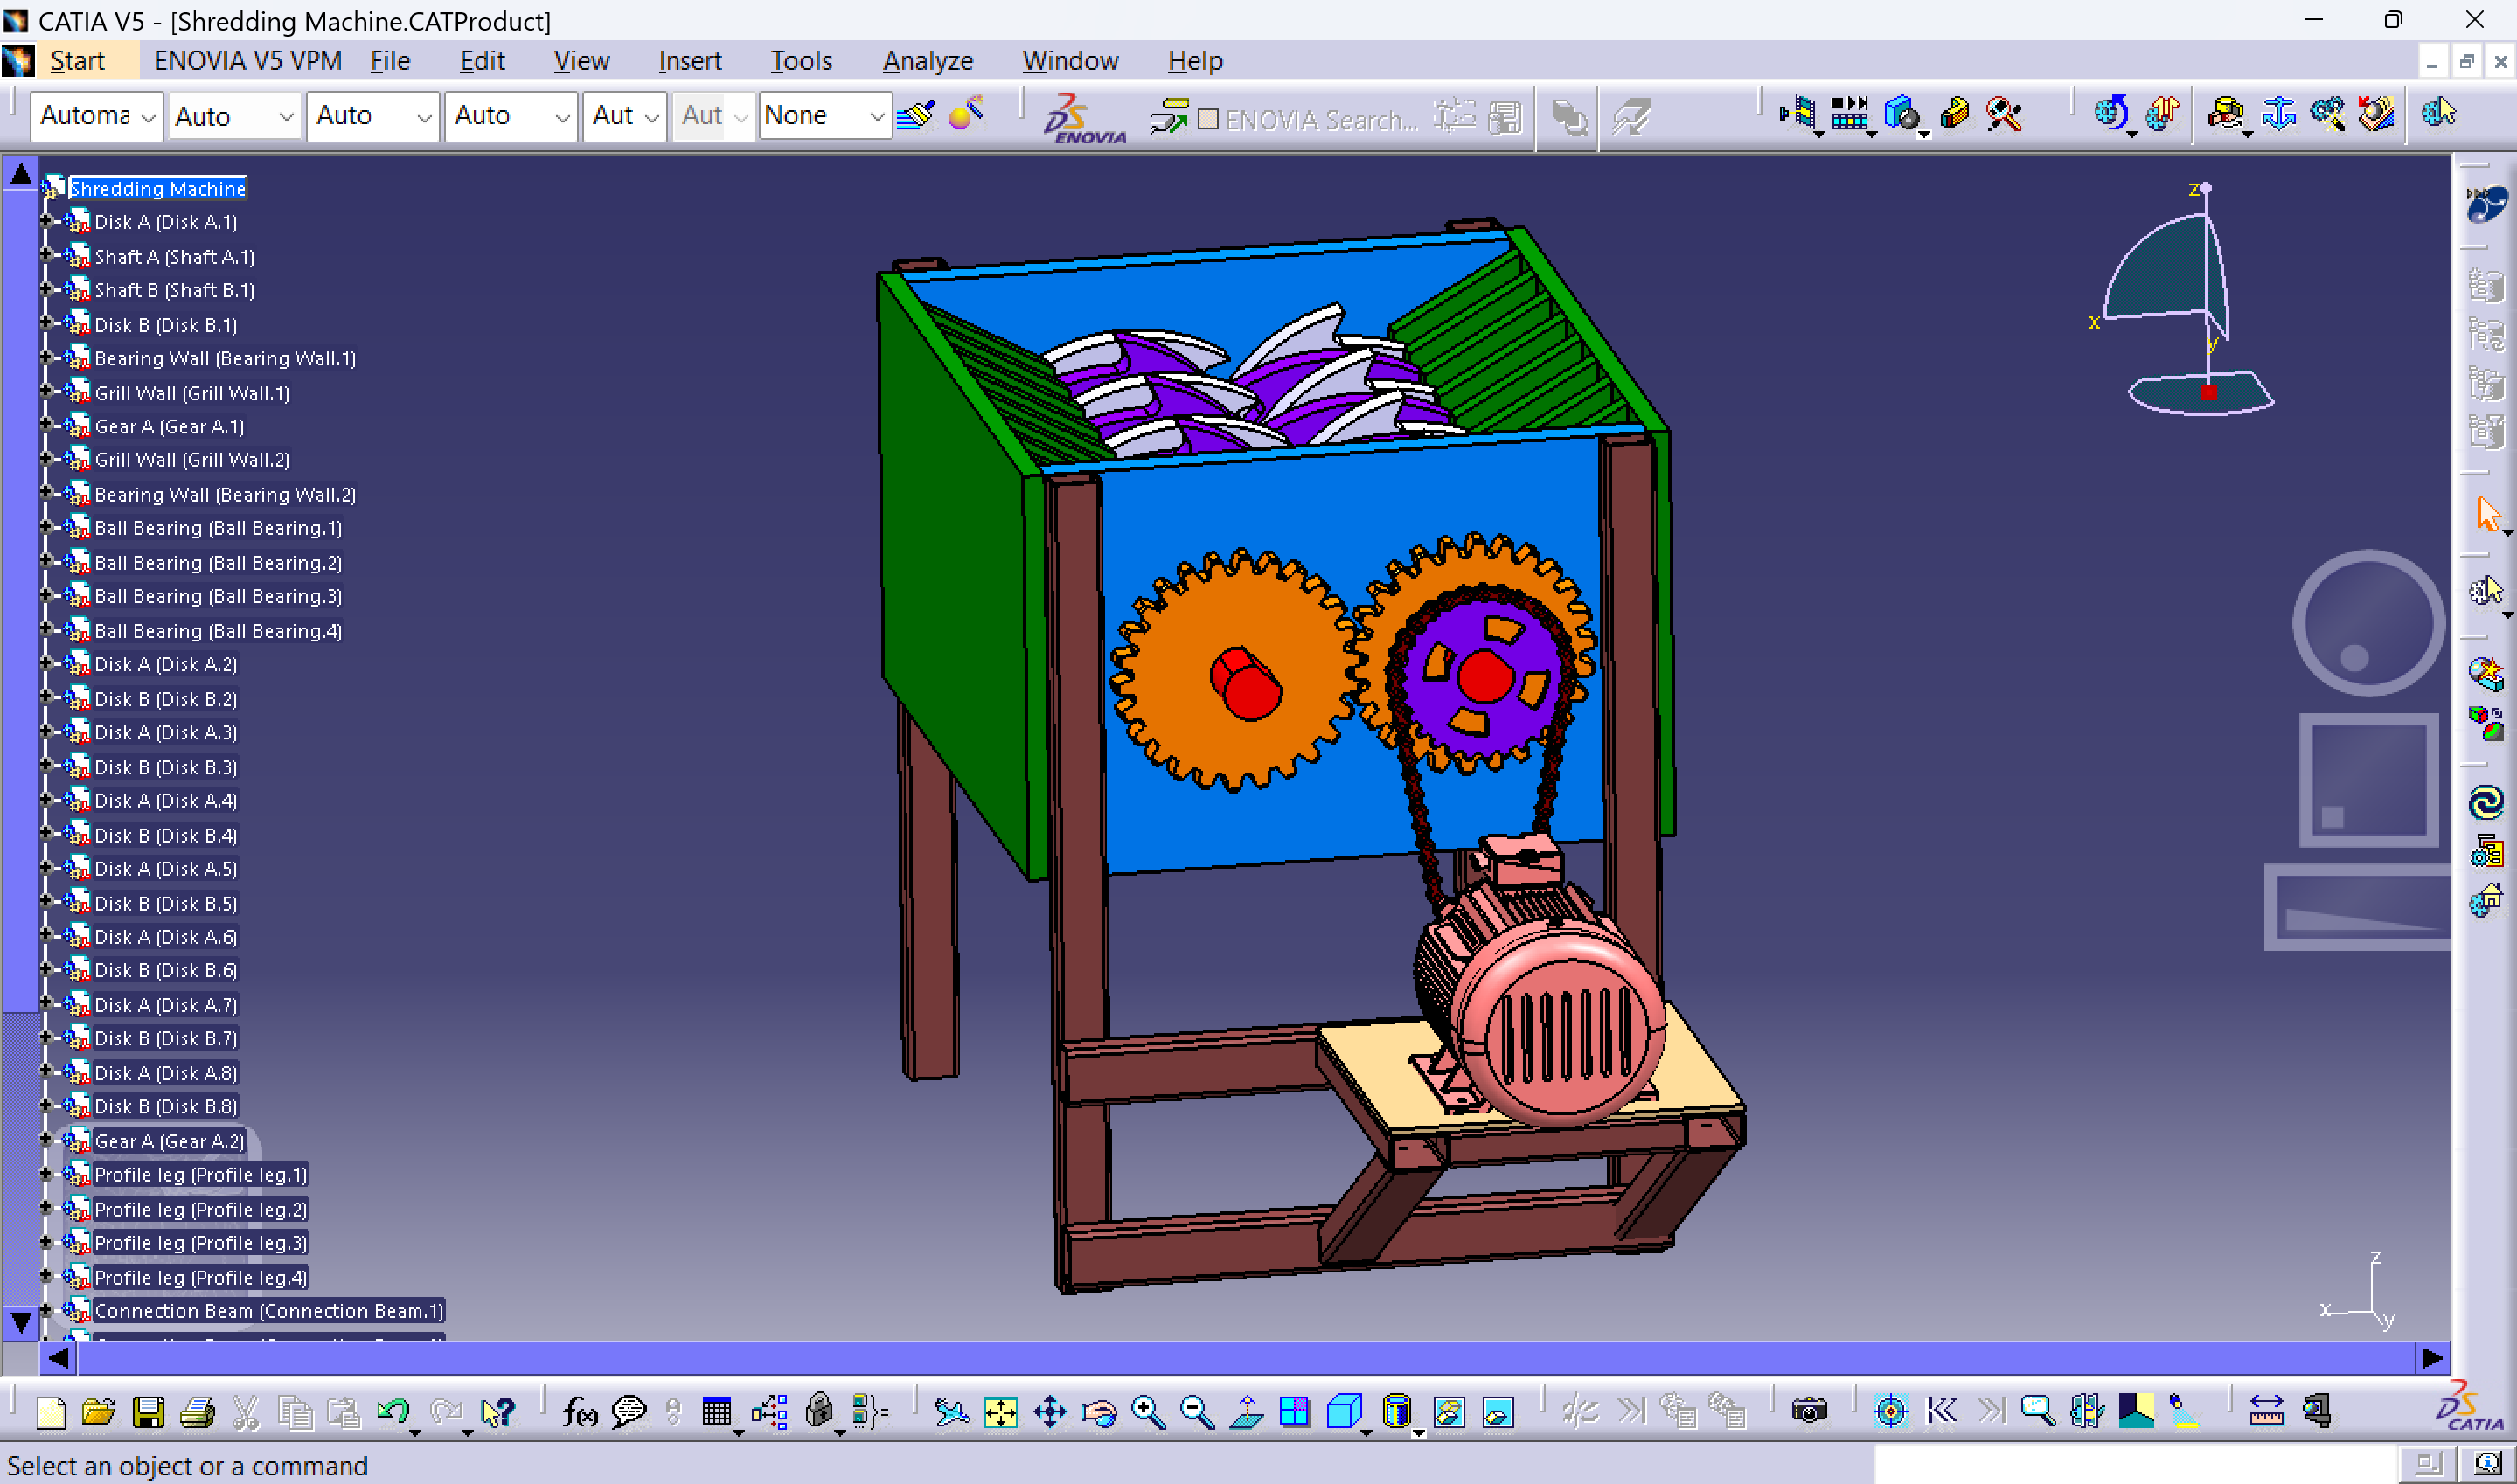Toggle the Lighting effect icon
The height and width of the screenshot is (1484, 2517).
coord(2185,1411)
